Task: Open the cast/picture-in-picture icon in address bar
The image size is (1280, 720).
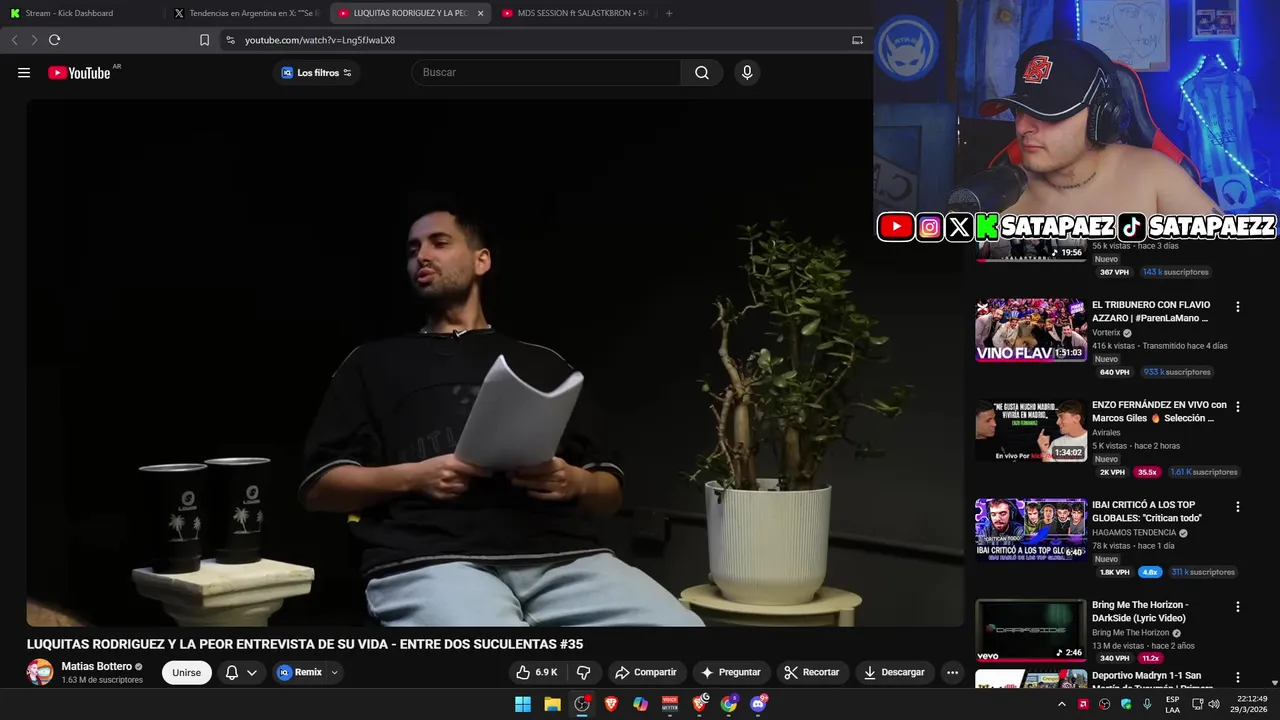Action: [x=857, y=40]
